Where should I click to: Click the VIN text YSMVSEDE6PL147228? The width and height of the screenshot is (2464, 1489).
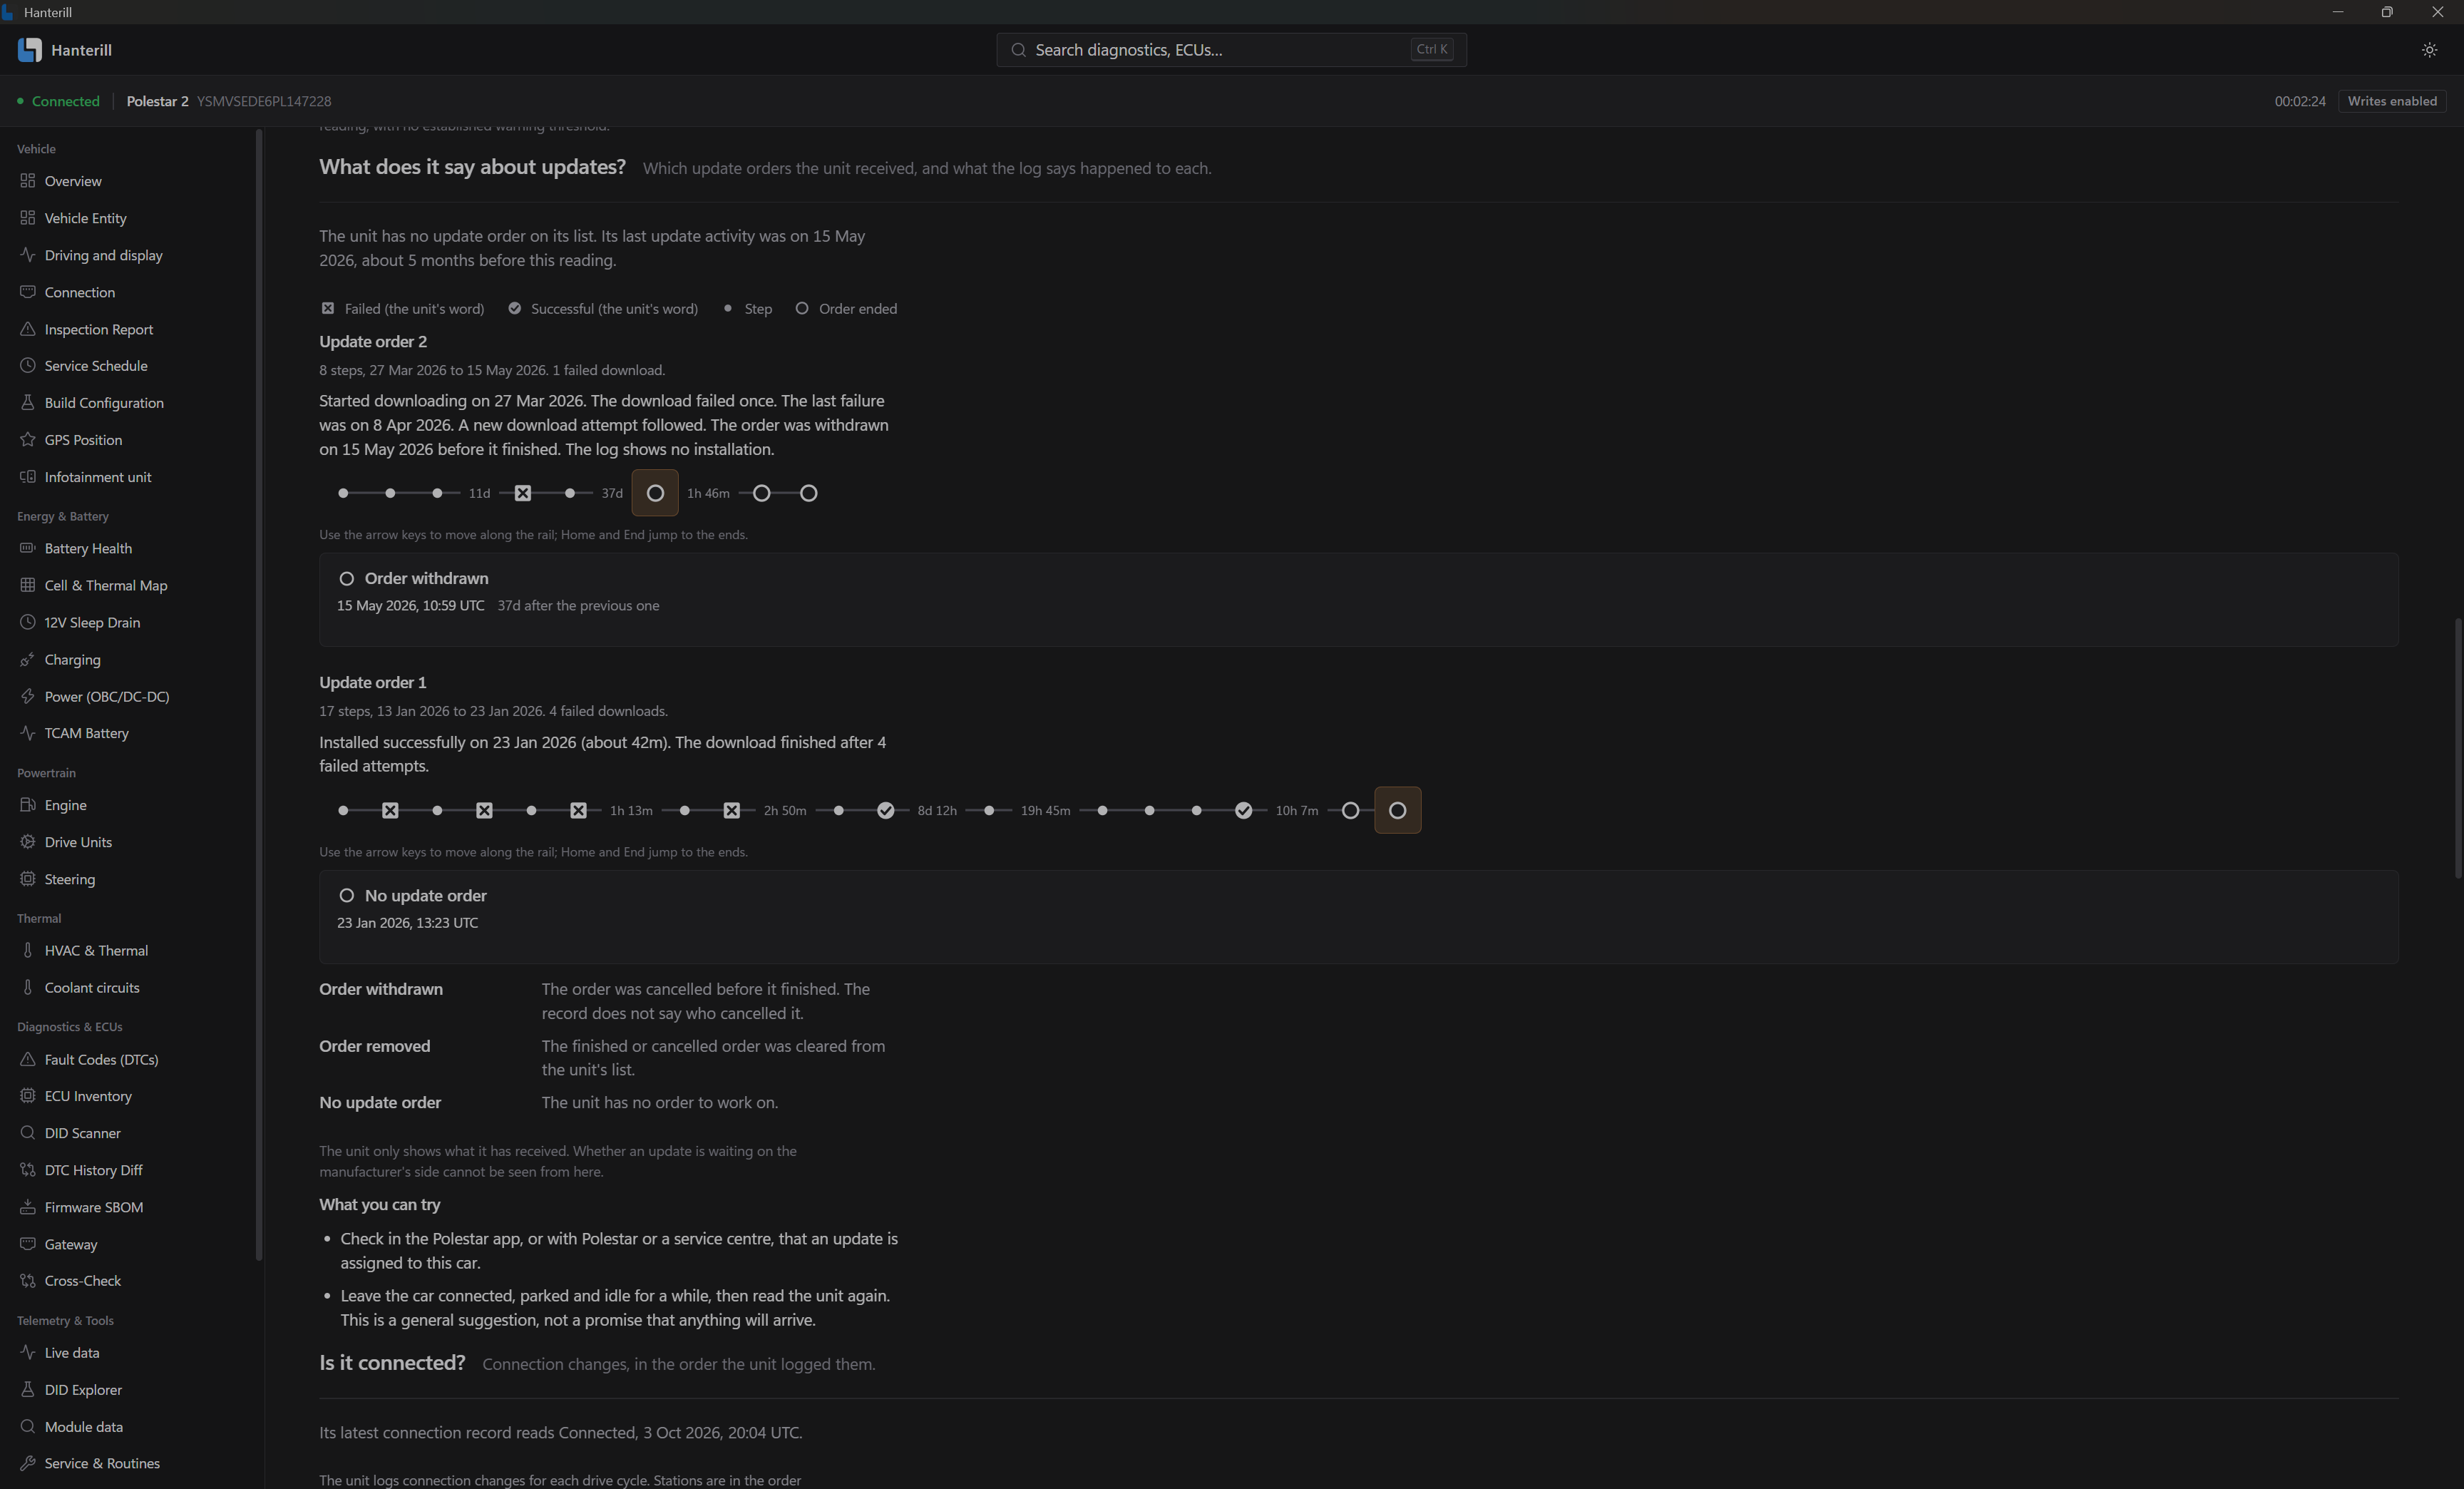click(264, 101)
